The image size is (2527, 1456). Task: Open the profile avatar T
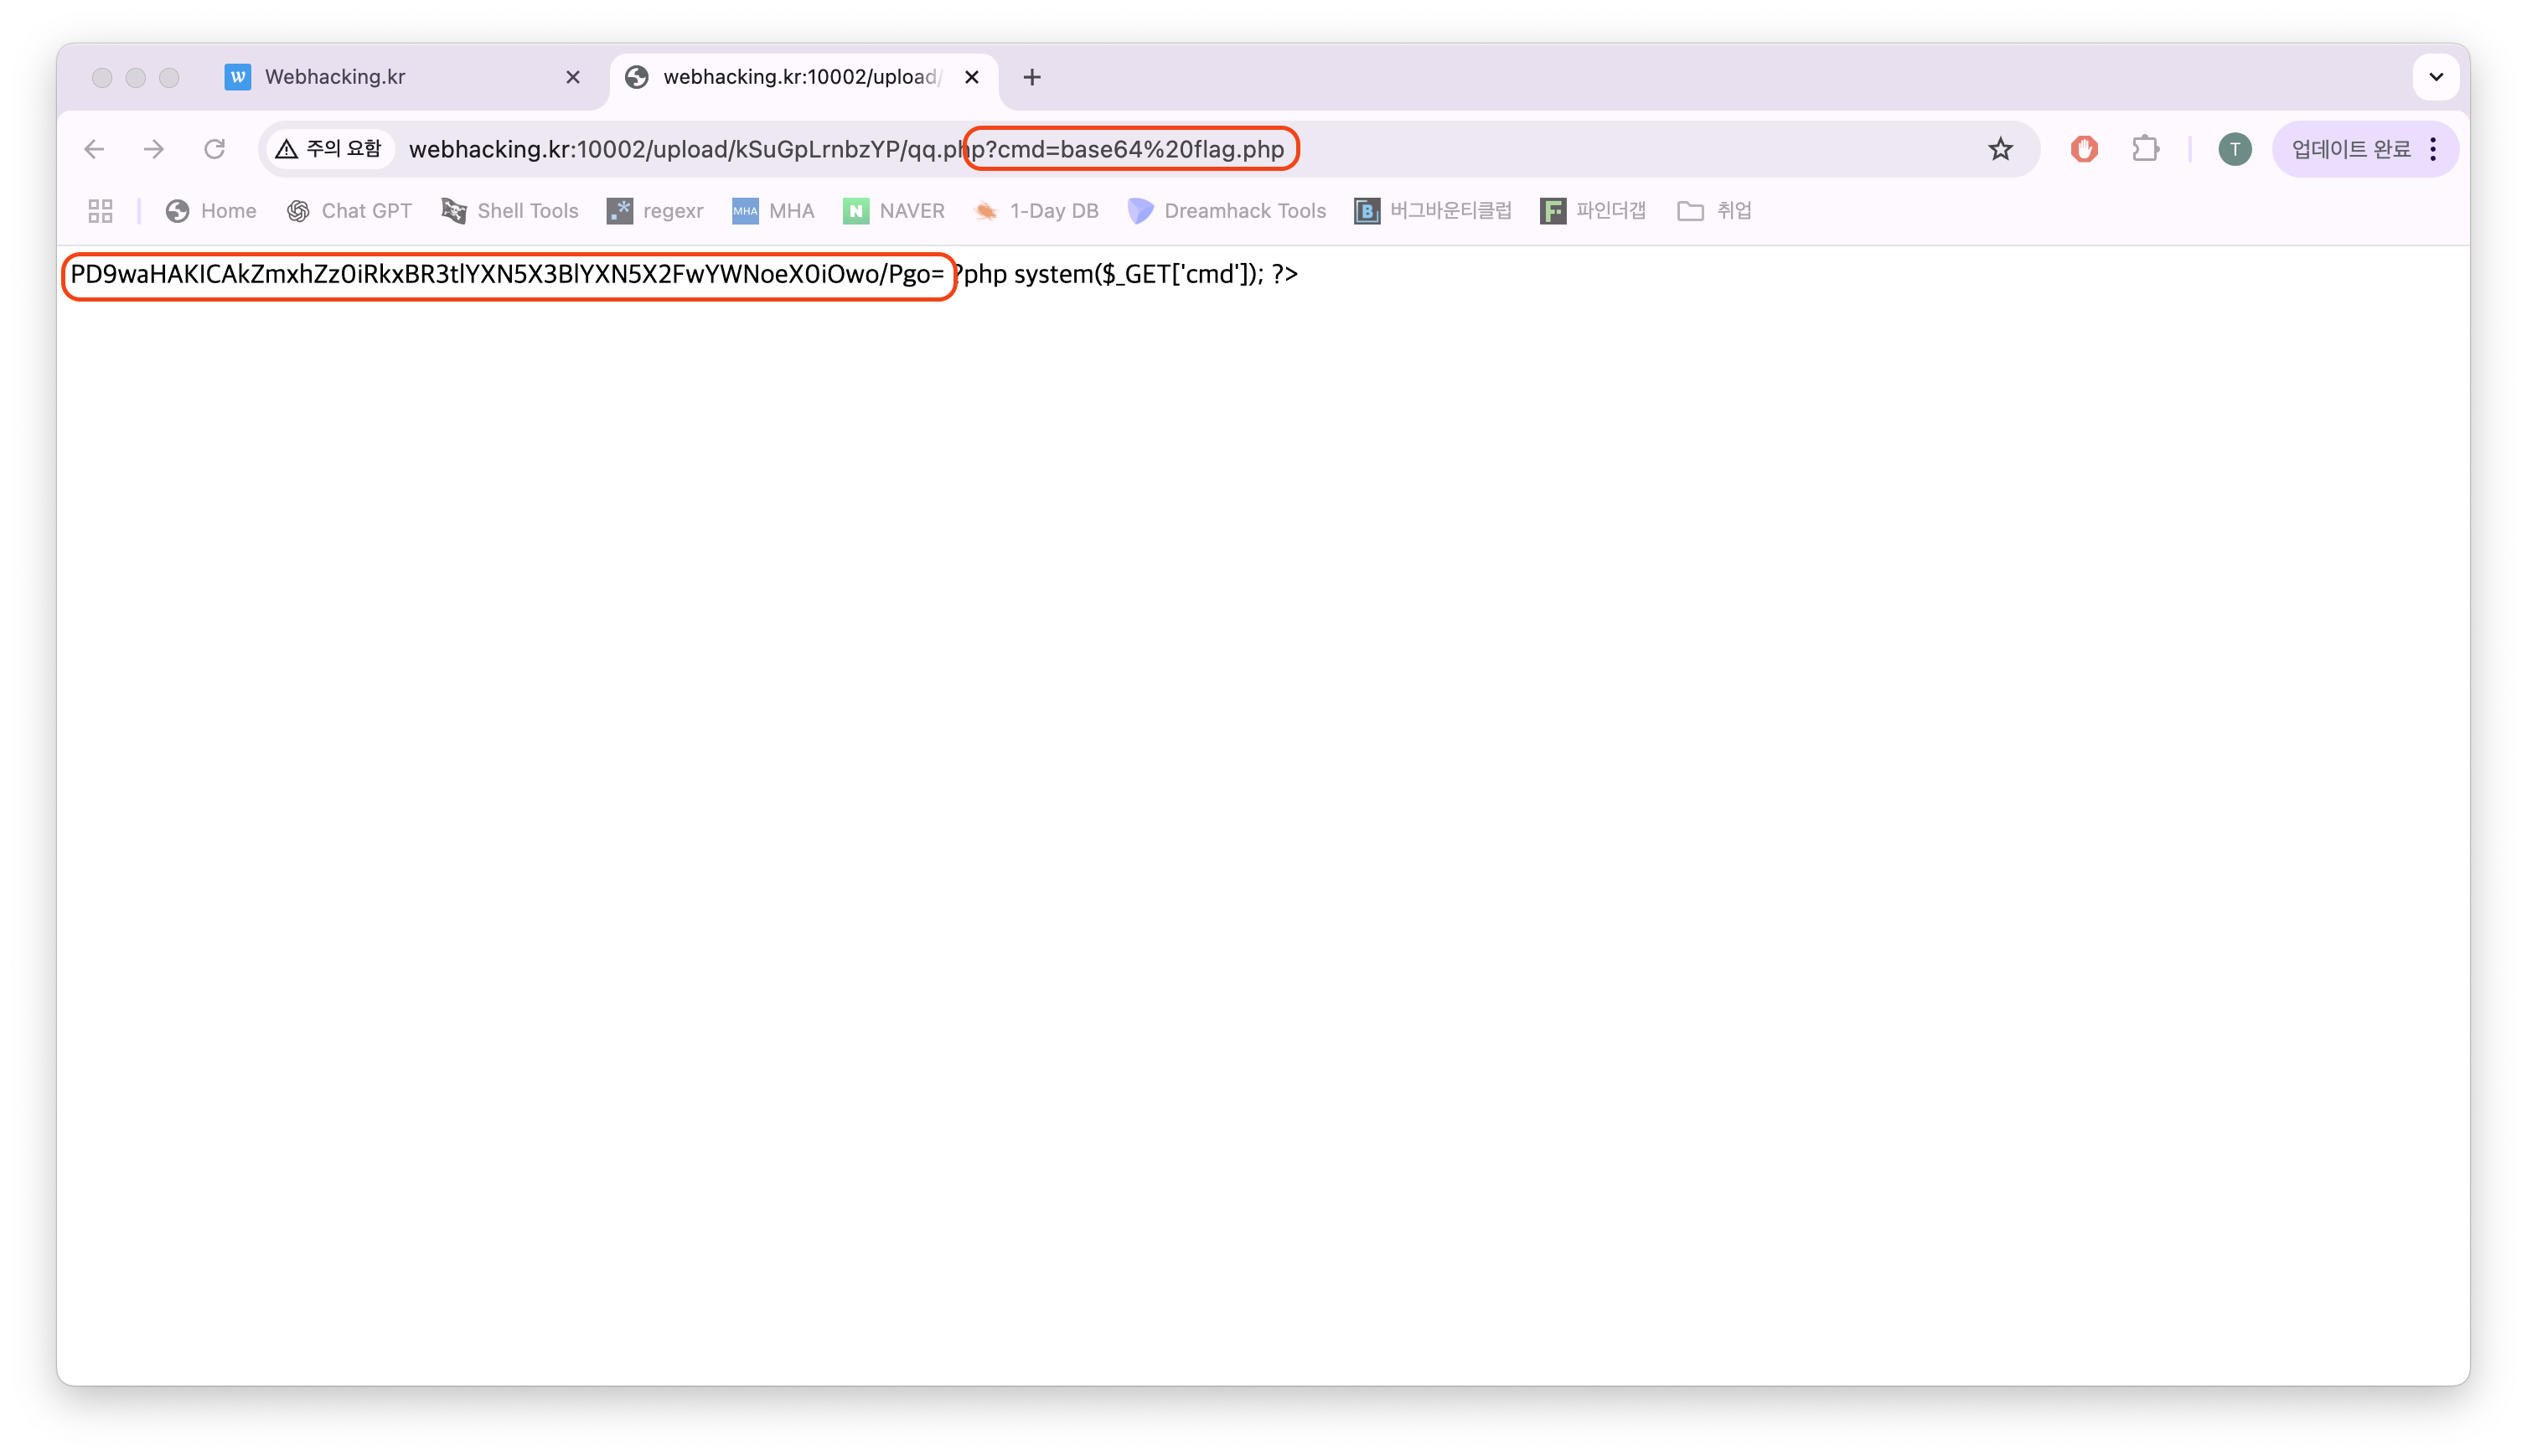click(x=2234, y=149)
